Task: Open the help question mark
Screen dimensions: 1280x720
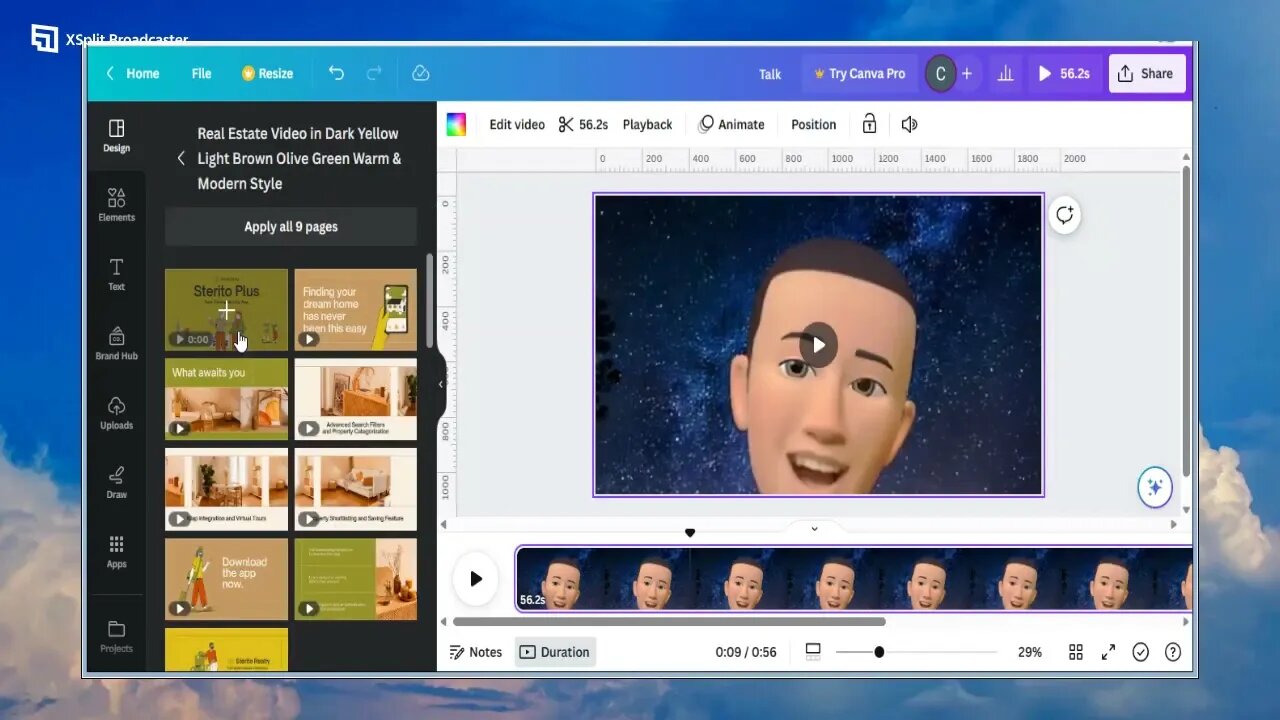Action: pos(1173,652)
